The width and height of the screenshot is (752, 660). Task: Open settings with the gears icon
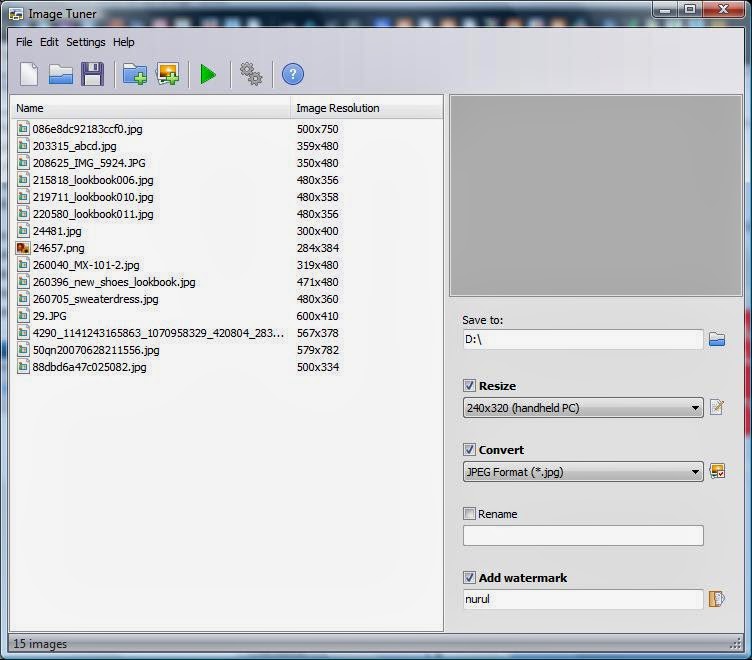pyautogui.click(x=251, y=74)
